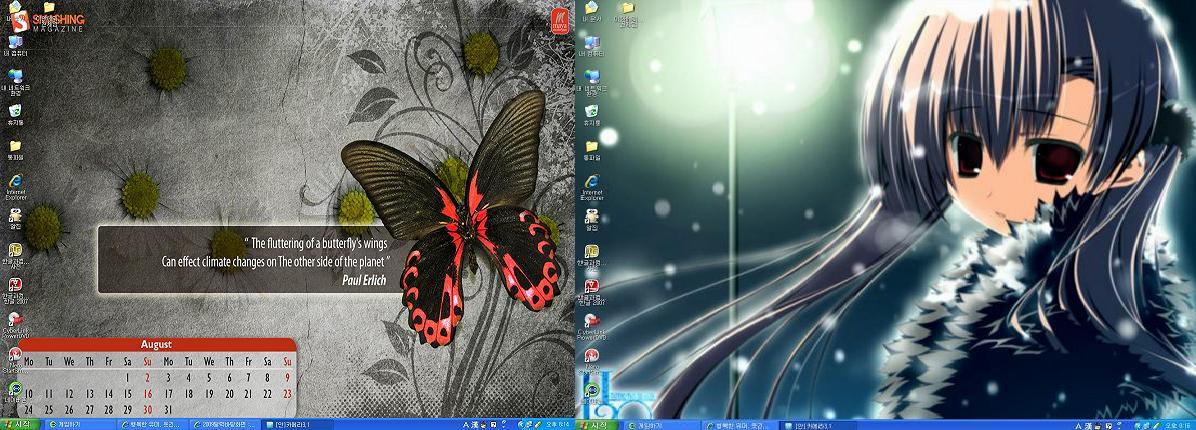Switch to 2008달력배경화면 taskbar window
The height and width of the screenshot is (430, 1196).
pos(223,425)
